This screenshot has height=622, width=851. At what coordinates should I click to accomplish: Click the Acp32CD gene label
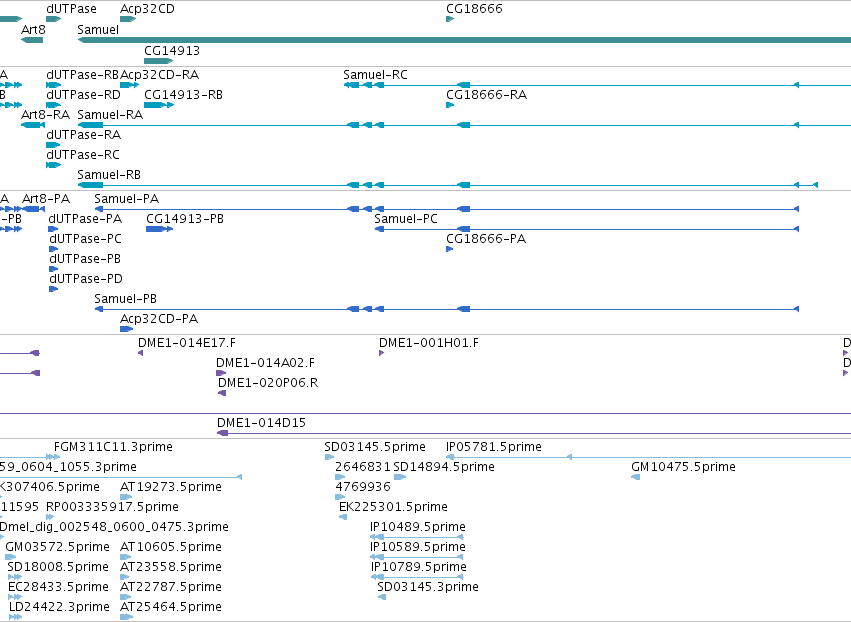[147, 9]
